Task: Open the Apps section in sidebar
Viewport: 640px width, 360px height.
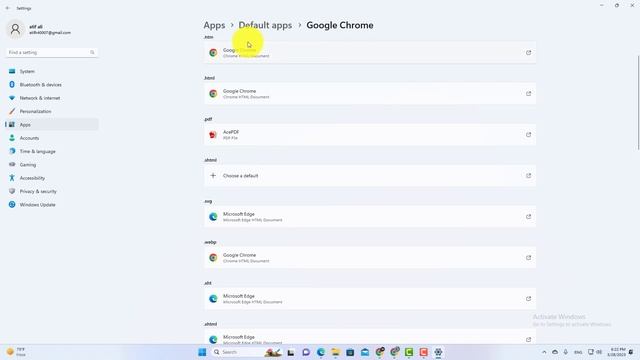Action: pyautogui.click(x=52, y=124)
